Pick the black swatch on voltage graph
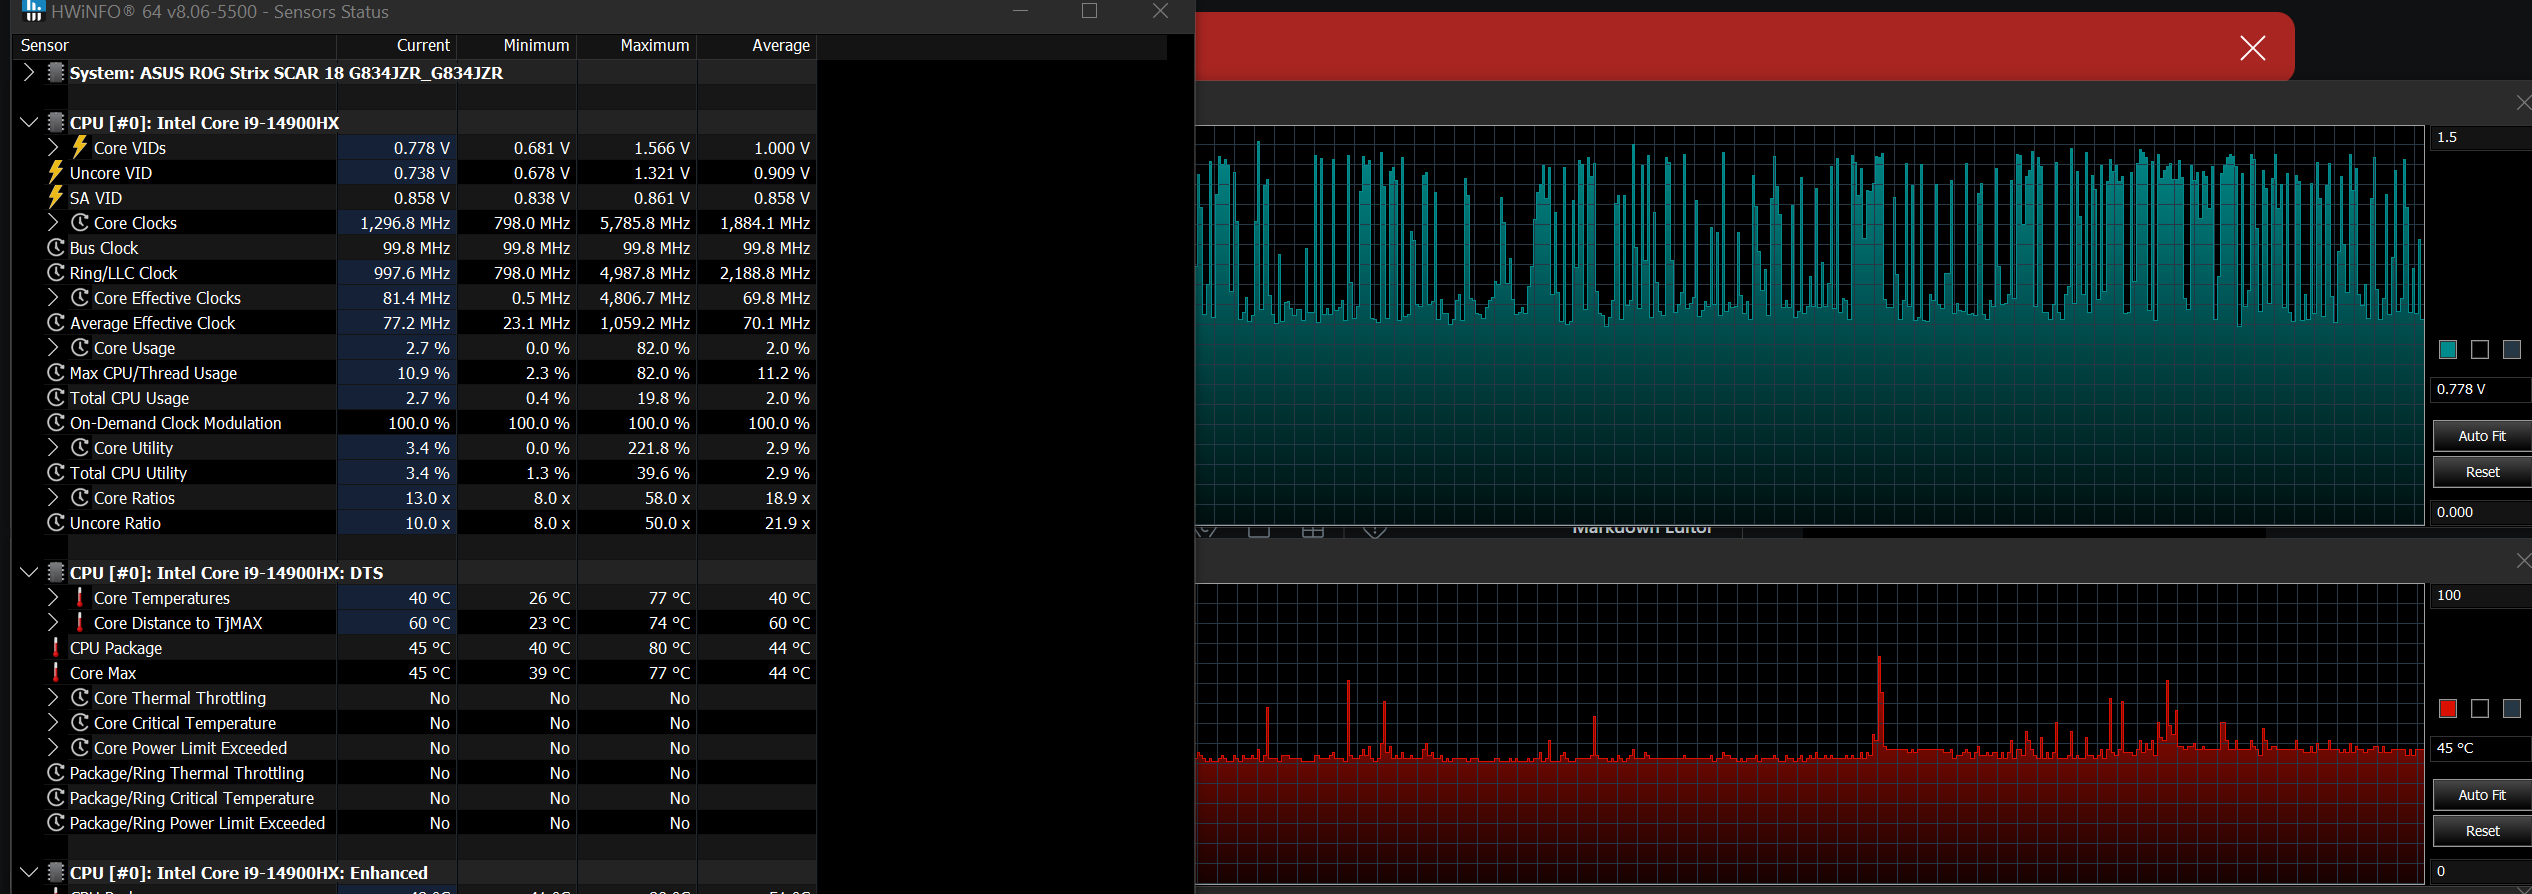This screenshot has width=2532, height=894. point(2480,349)
